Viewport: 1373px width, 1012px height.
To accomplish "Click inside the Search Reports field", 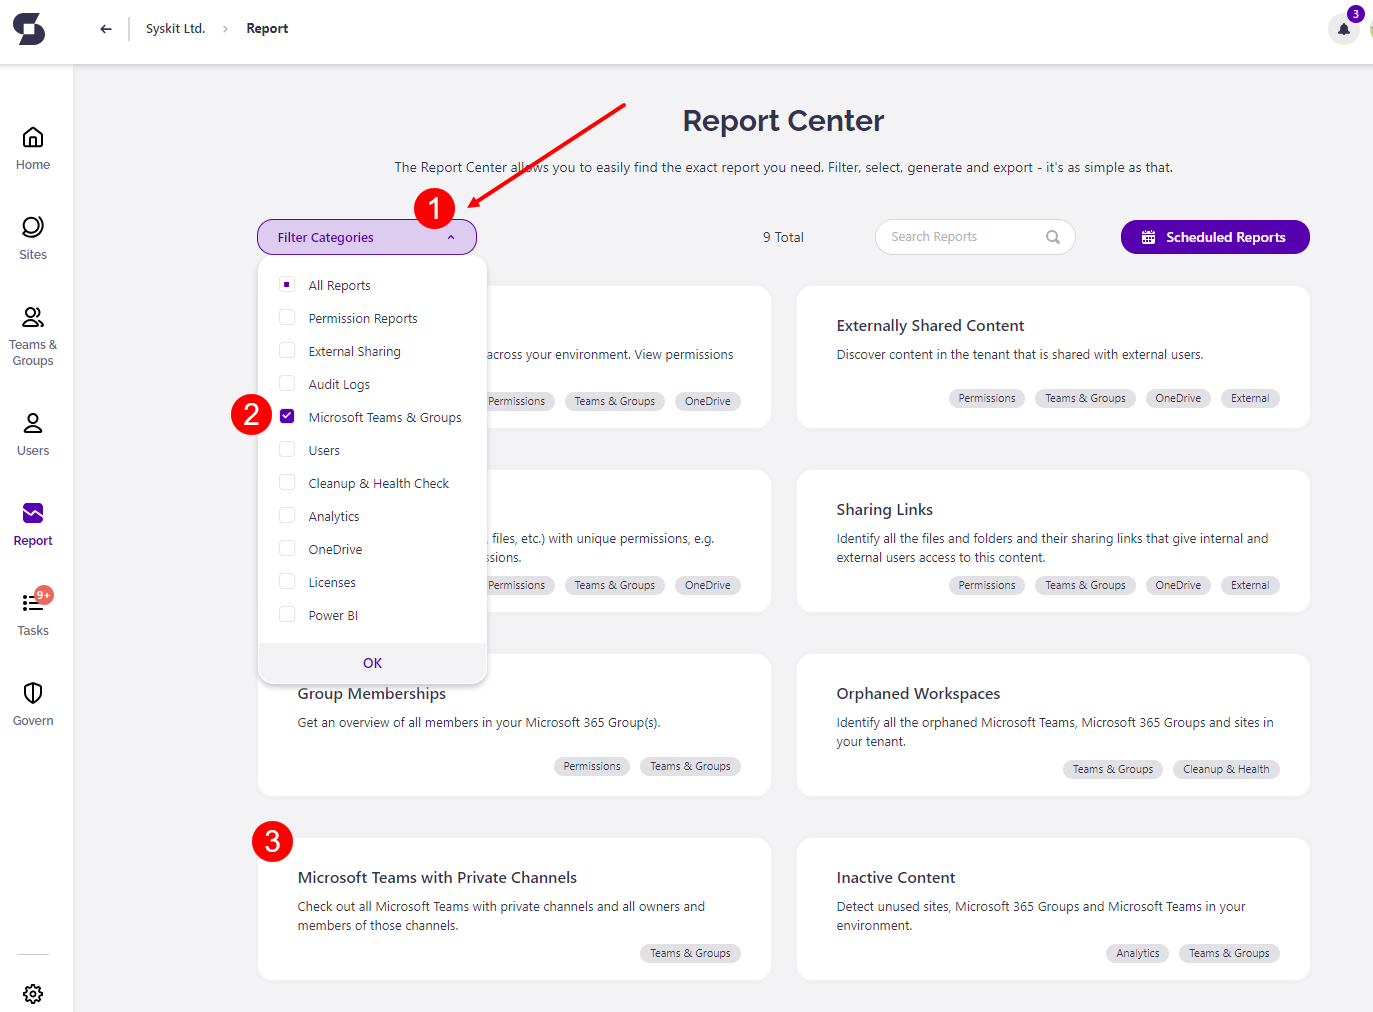I will (x=960, y=237).
